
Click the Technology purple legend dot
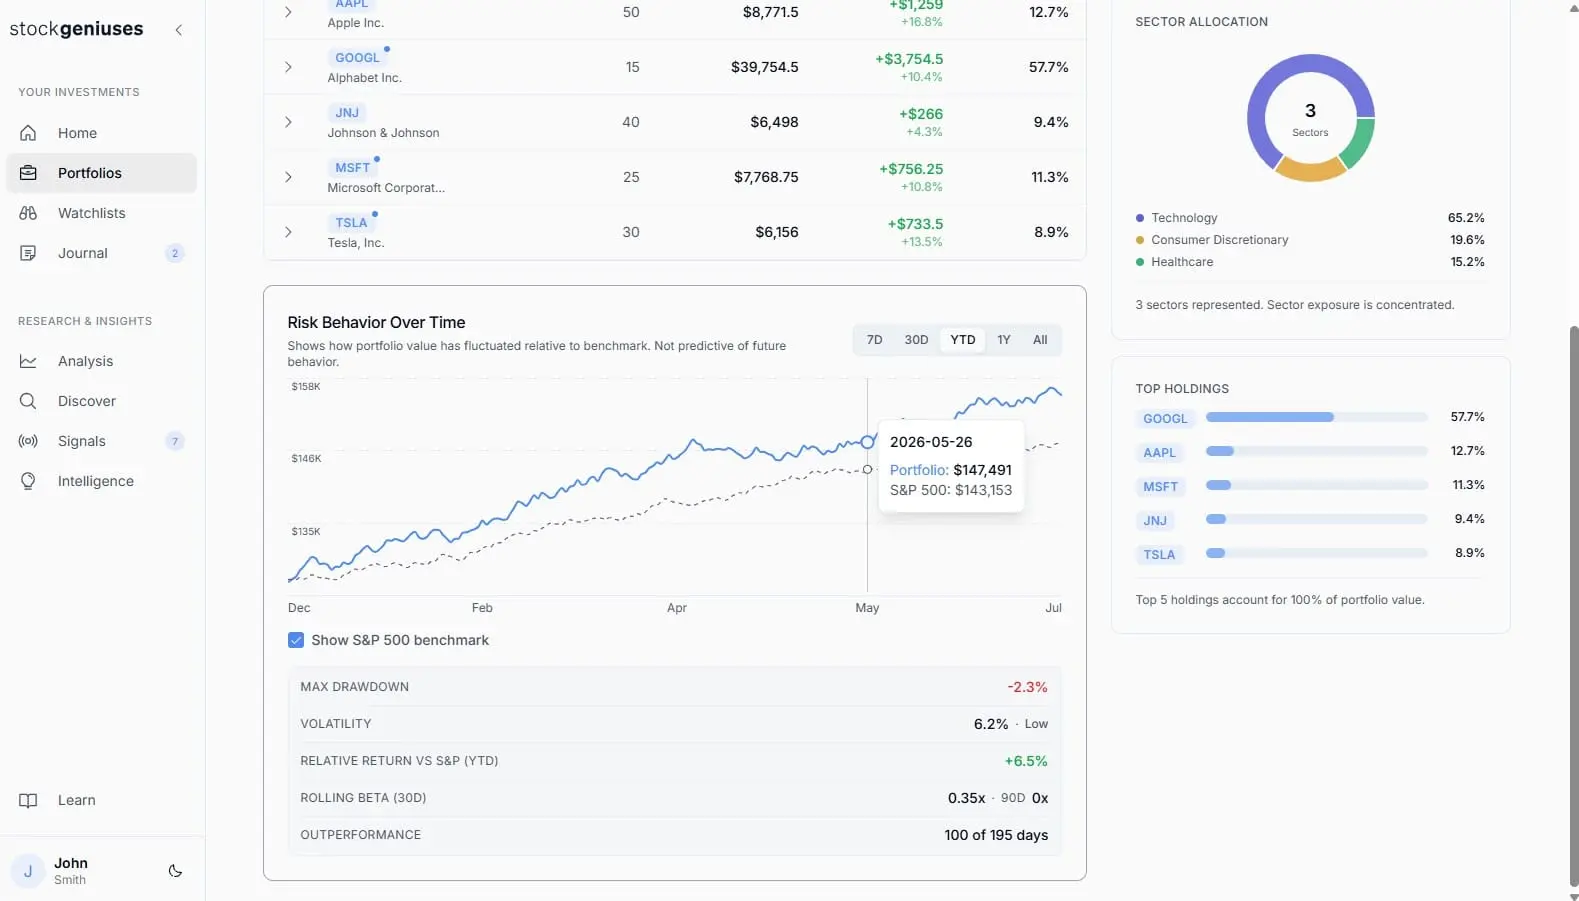click(x=1140, y=218)
